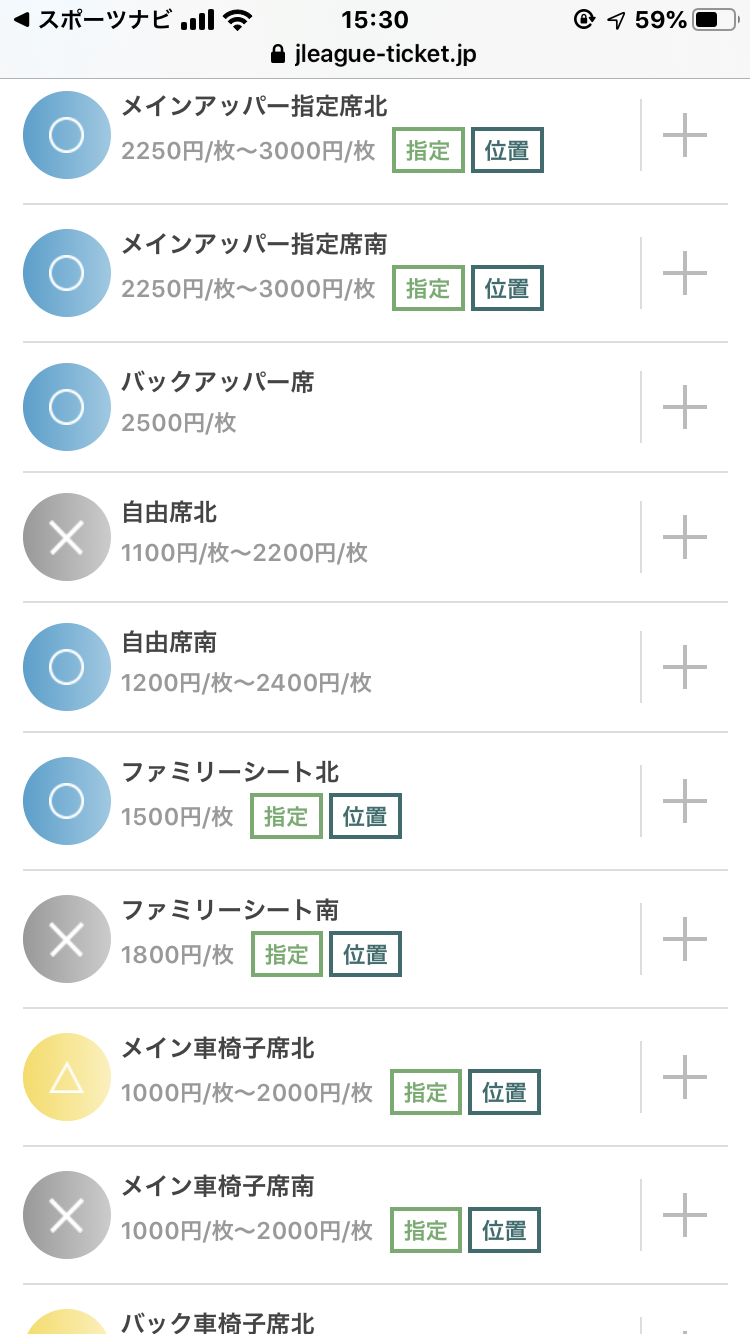Tap the plus icon on メイン車椅子席北 row
750x1334 pixels.
coord(685,1076)
